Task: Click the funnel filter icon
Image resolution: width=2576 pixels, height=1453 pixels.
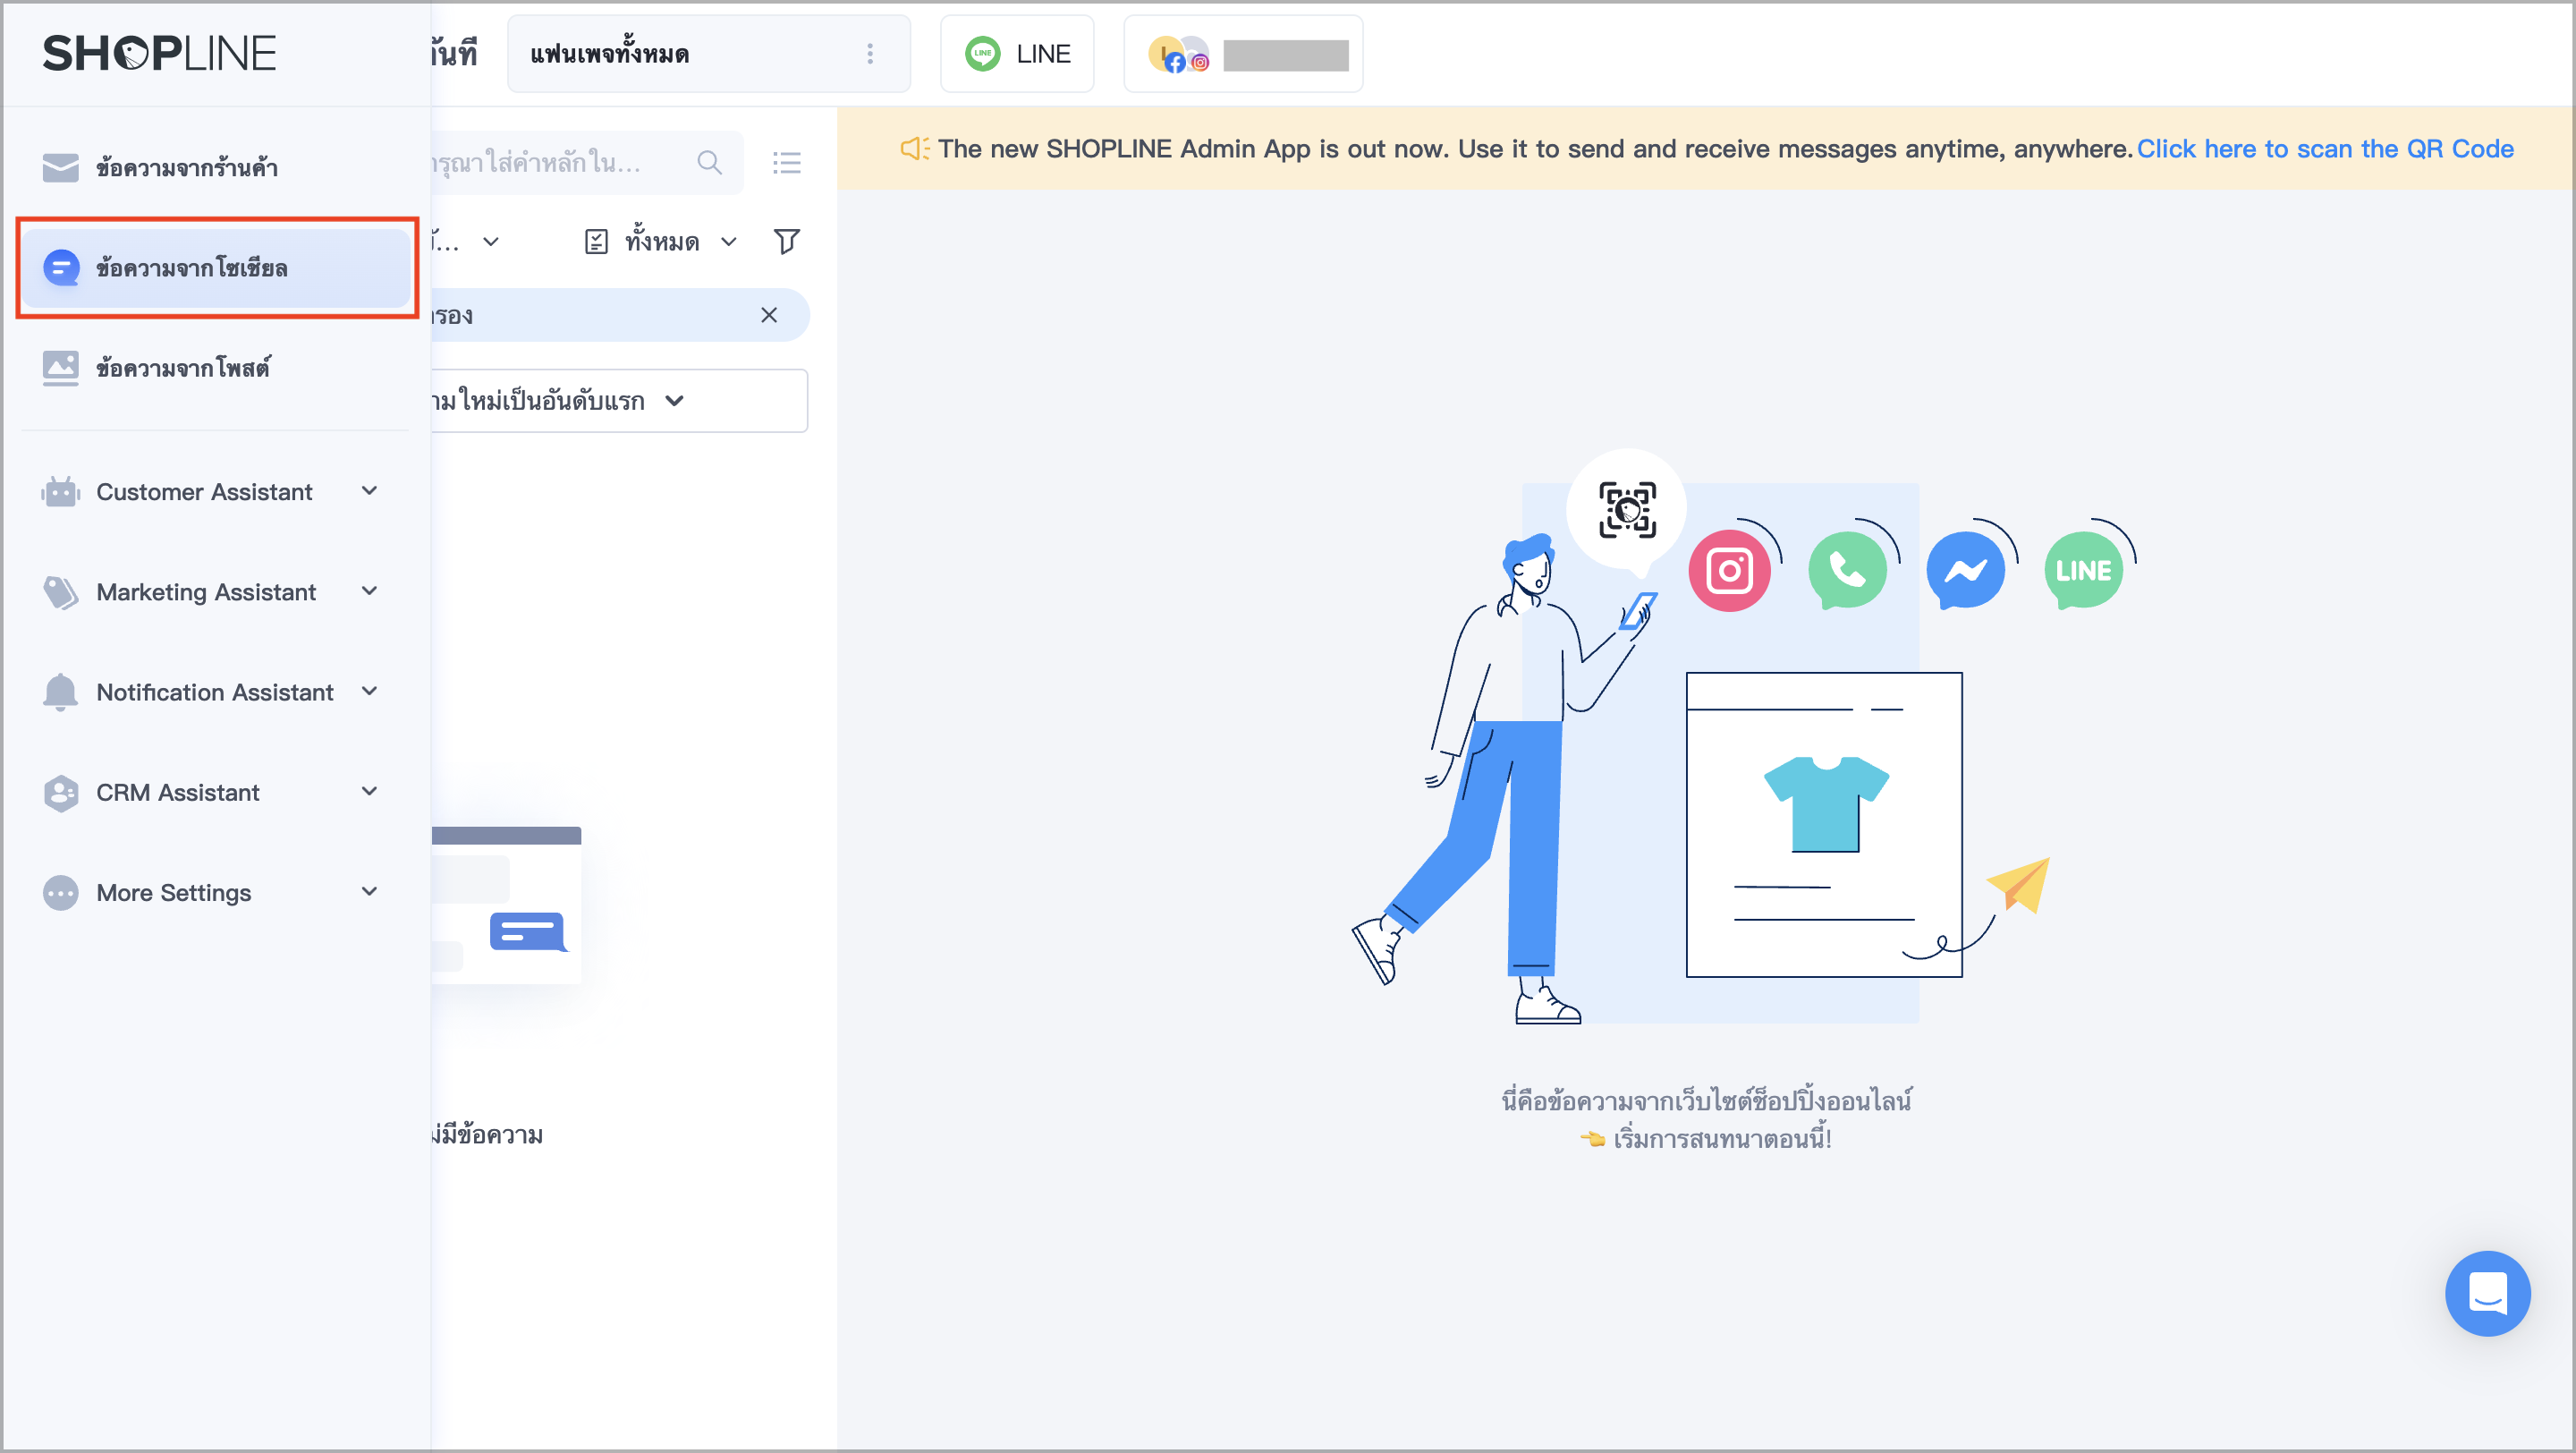Action: (787, 241)
